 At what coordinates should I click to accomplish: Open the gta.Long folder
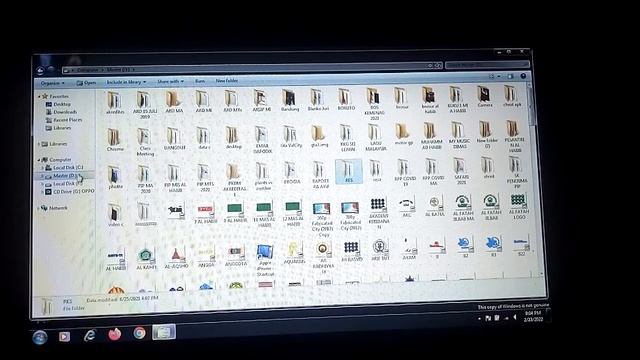320,136
